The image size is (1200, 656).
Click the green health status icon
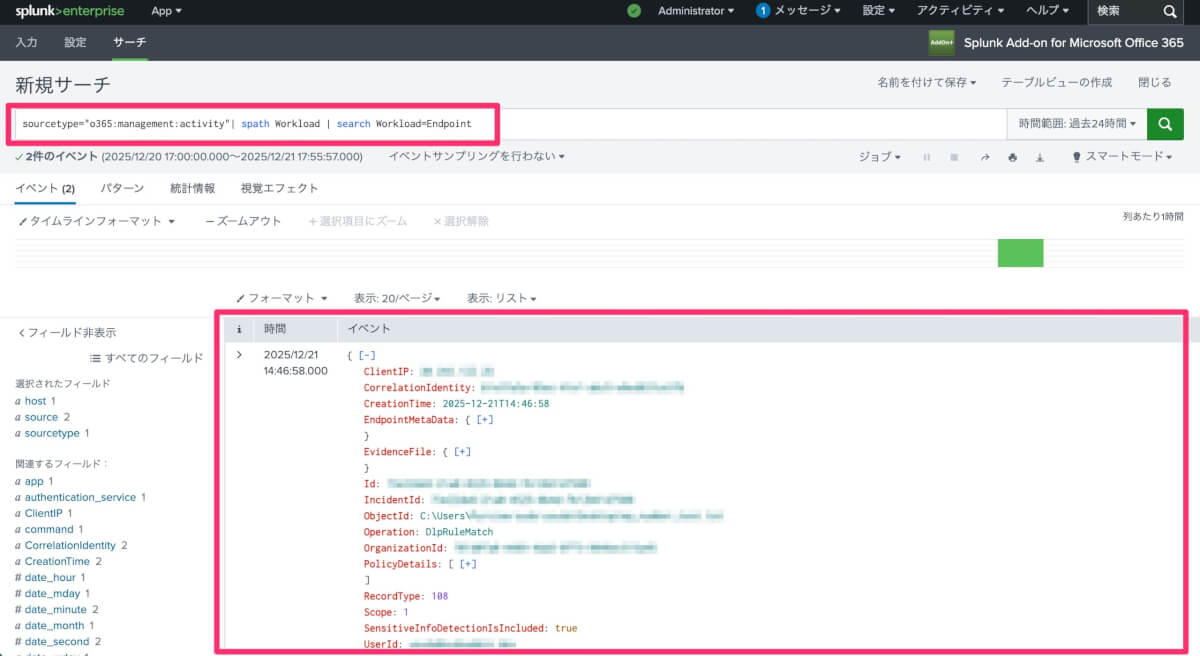(x=634, y=11)
